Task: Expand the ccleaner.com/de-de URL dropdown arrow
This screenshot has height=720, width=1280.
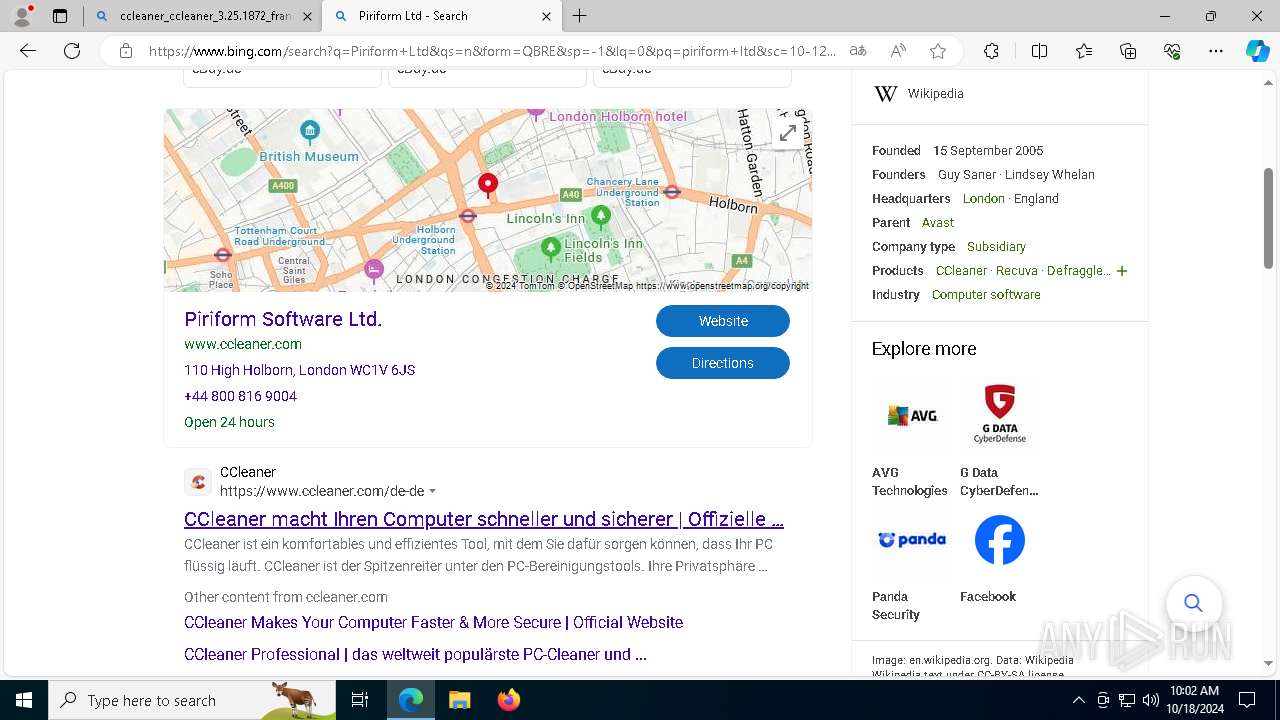Action: pyautogui.click(x=432, y=492)
